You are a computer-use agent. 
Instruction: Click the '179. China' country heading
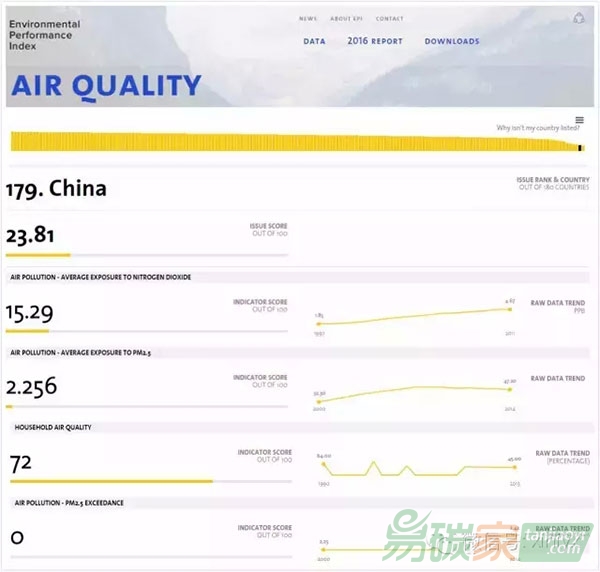pos(57,189)
